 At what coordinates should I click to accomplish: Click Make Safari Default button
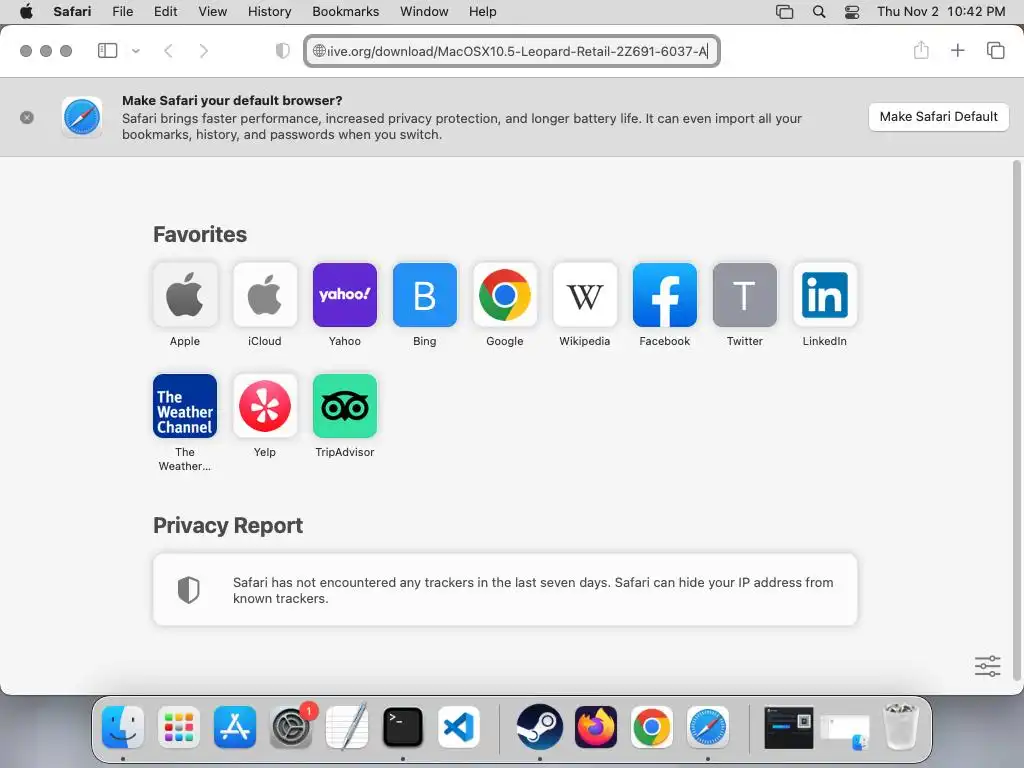pos(938,117)
